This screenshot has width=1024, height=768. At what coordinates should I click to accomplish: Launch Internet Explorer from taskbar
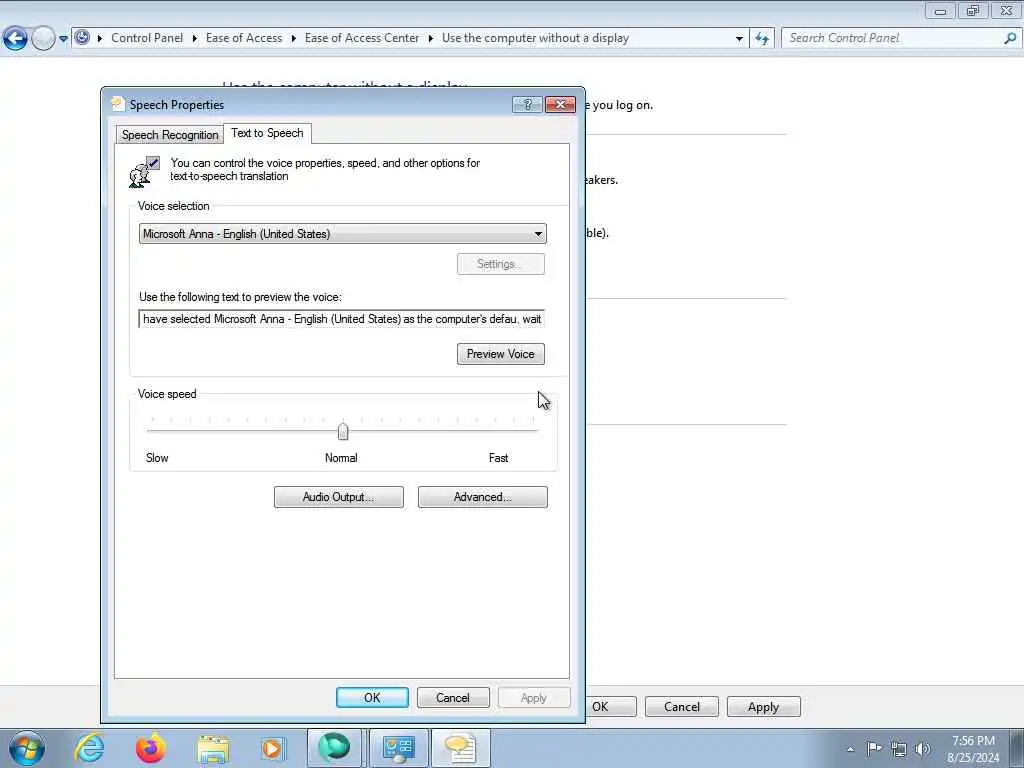pyautogui.click(x=89, y=748)
